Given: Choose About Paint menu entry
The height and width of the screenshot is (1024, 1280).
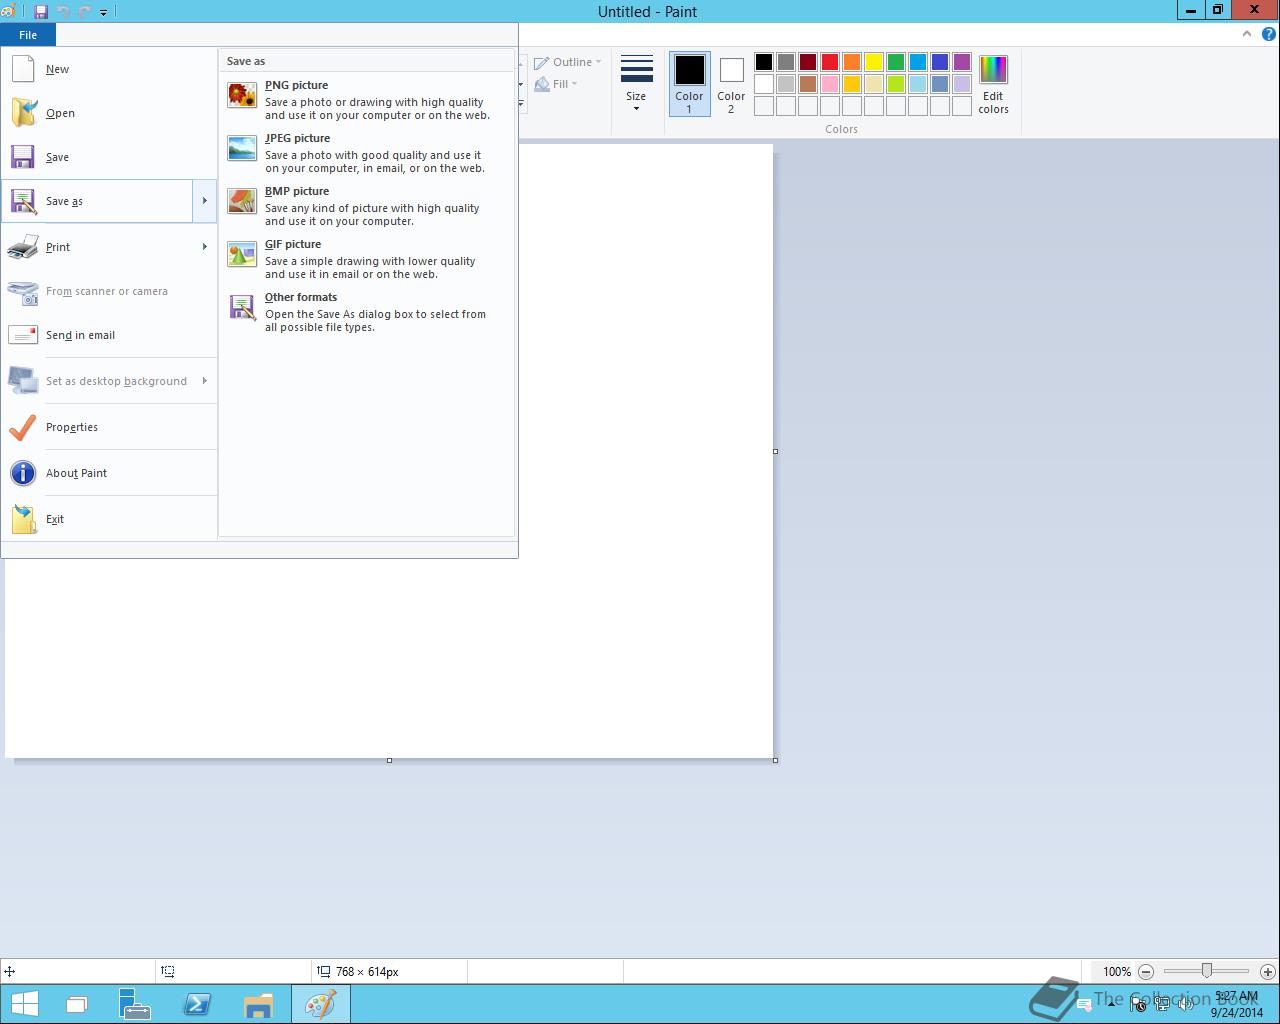Looking at the screenshot, I should pos(109,473).
